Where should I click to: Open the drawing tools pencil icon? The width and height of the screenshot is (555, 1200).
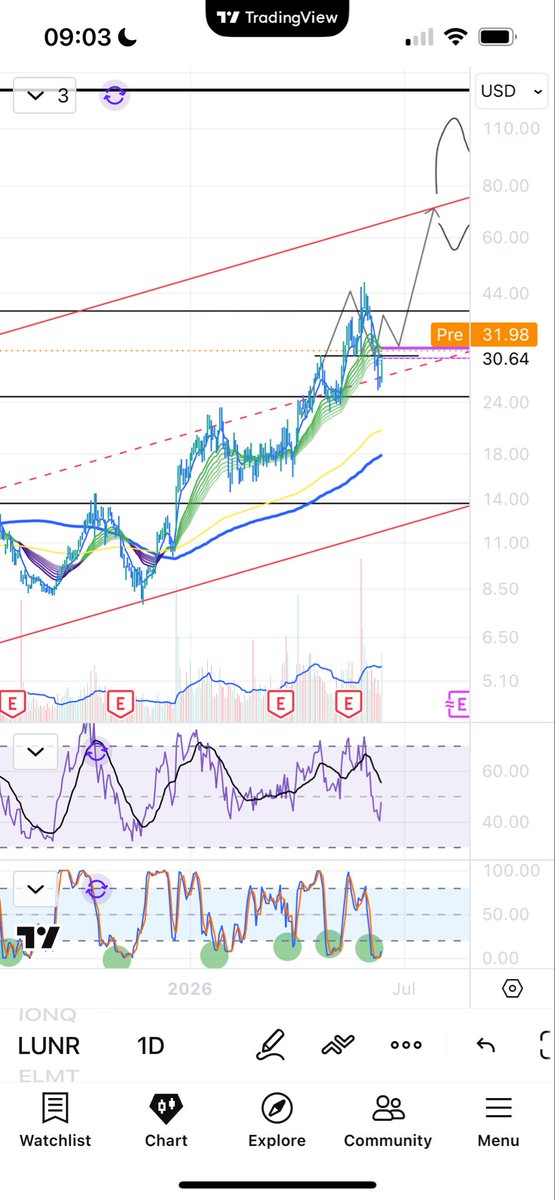coord(271,1046)
